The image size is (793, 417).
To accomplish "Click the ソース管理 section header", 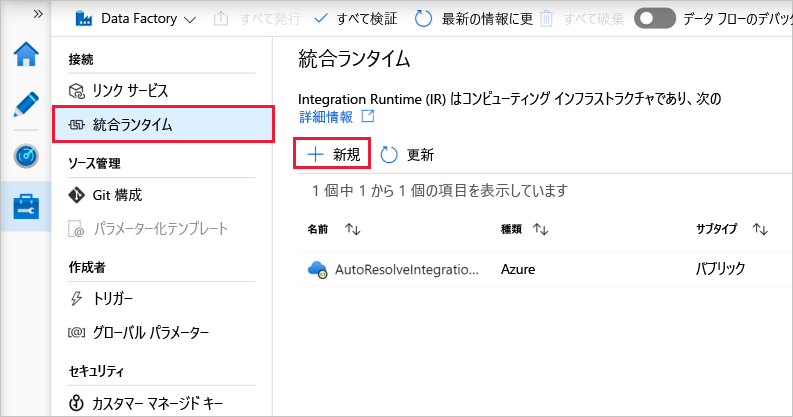I will pos(94,163).
